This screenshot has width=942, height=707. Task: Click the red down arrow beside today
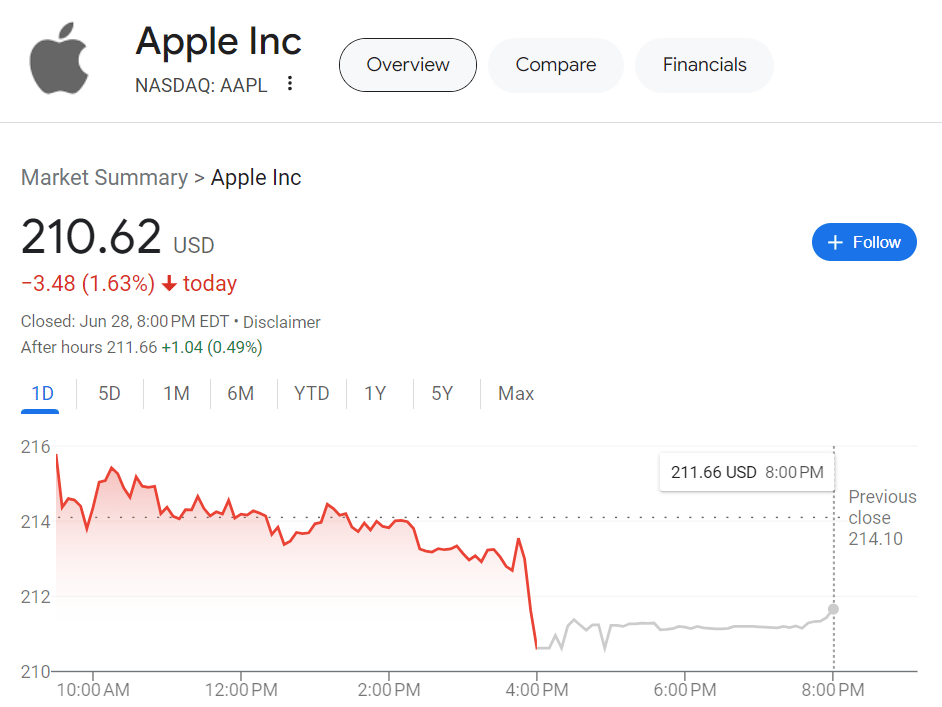tap(169, 284)
